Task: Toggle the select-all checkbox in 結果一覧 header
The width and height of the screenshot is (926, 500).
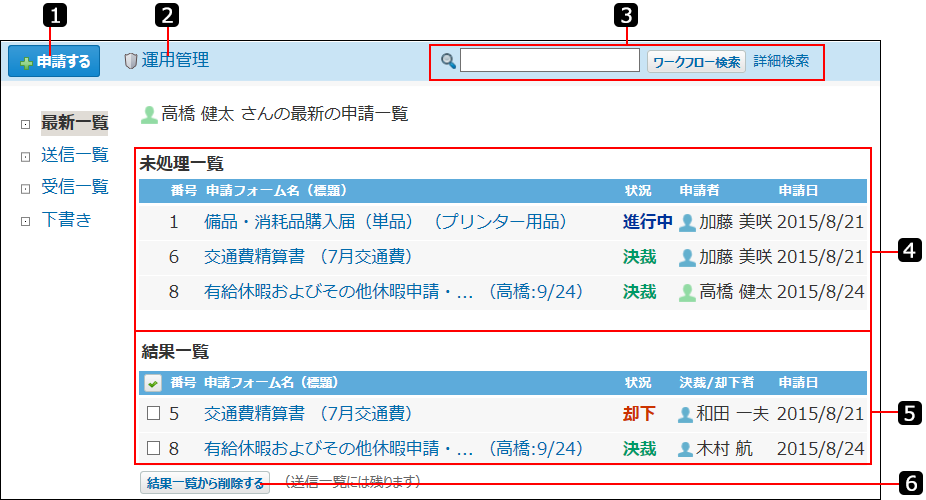Action: tap(152, 383)
